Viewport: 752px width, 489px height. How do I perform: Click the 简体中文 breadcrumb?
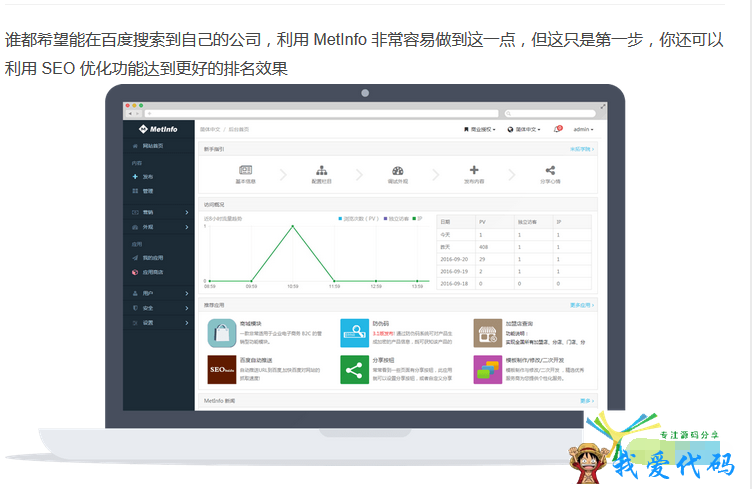click(x=210, y=129)
